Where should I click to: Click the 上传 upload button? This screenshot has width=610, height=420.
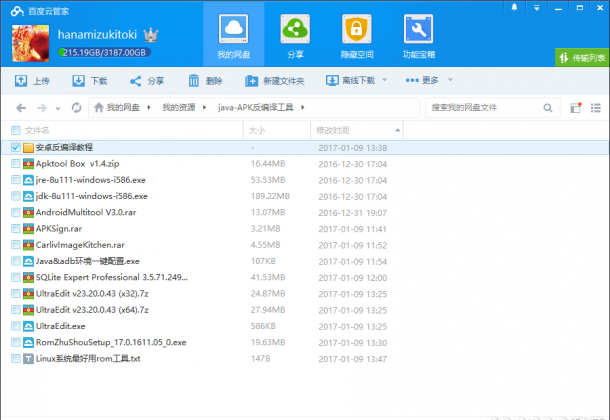[x=32, y=81]
